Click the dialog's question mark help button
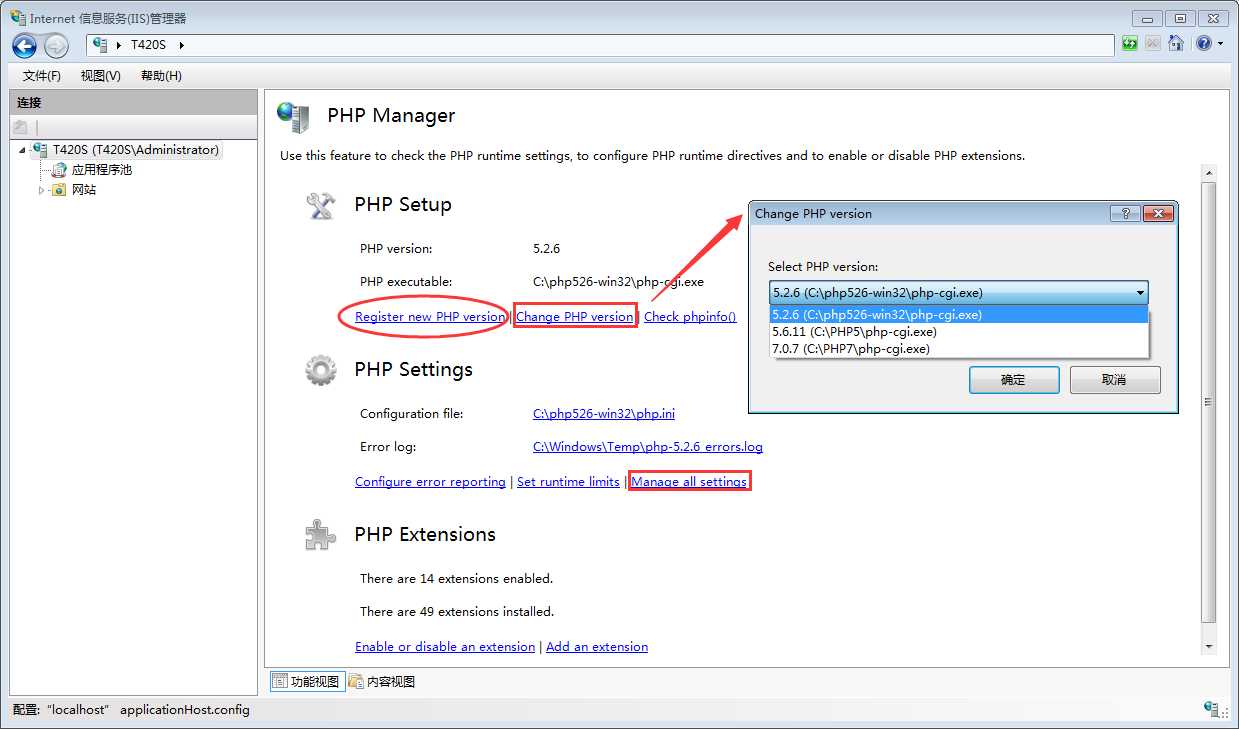The height and width of the screenshot is (729, 1239). (1125, 214)
